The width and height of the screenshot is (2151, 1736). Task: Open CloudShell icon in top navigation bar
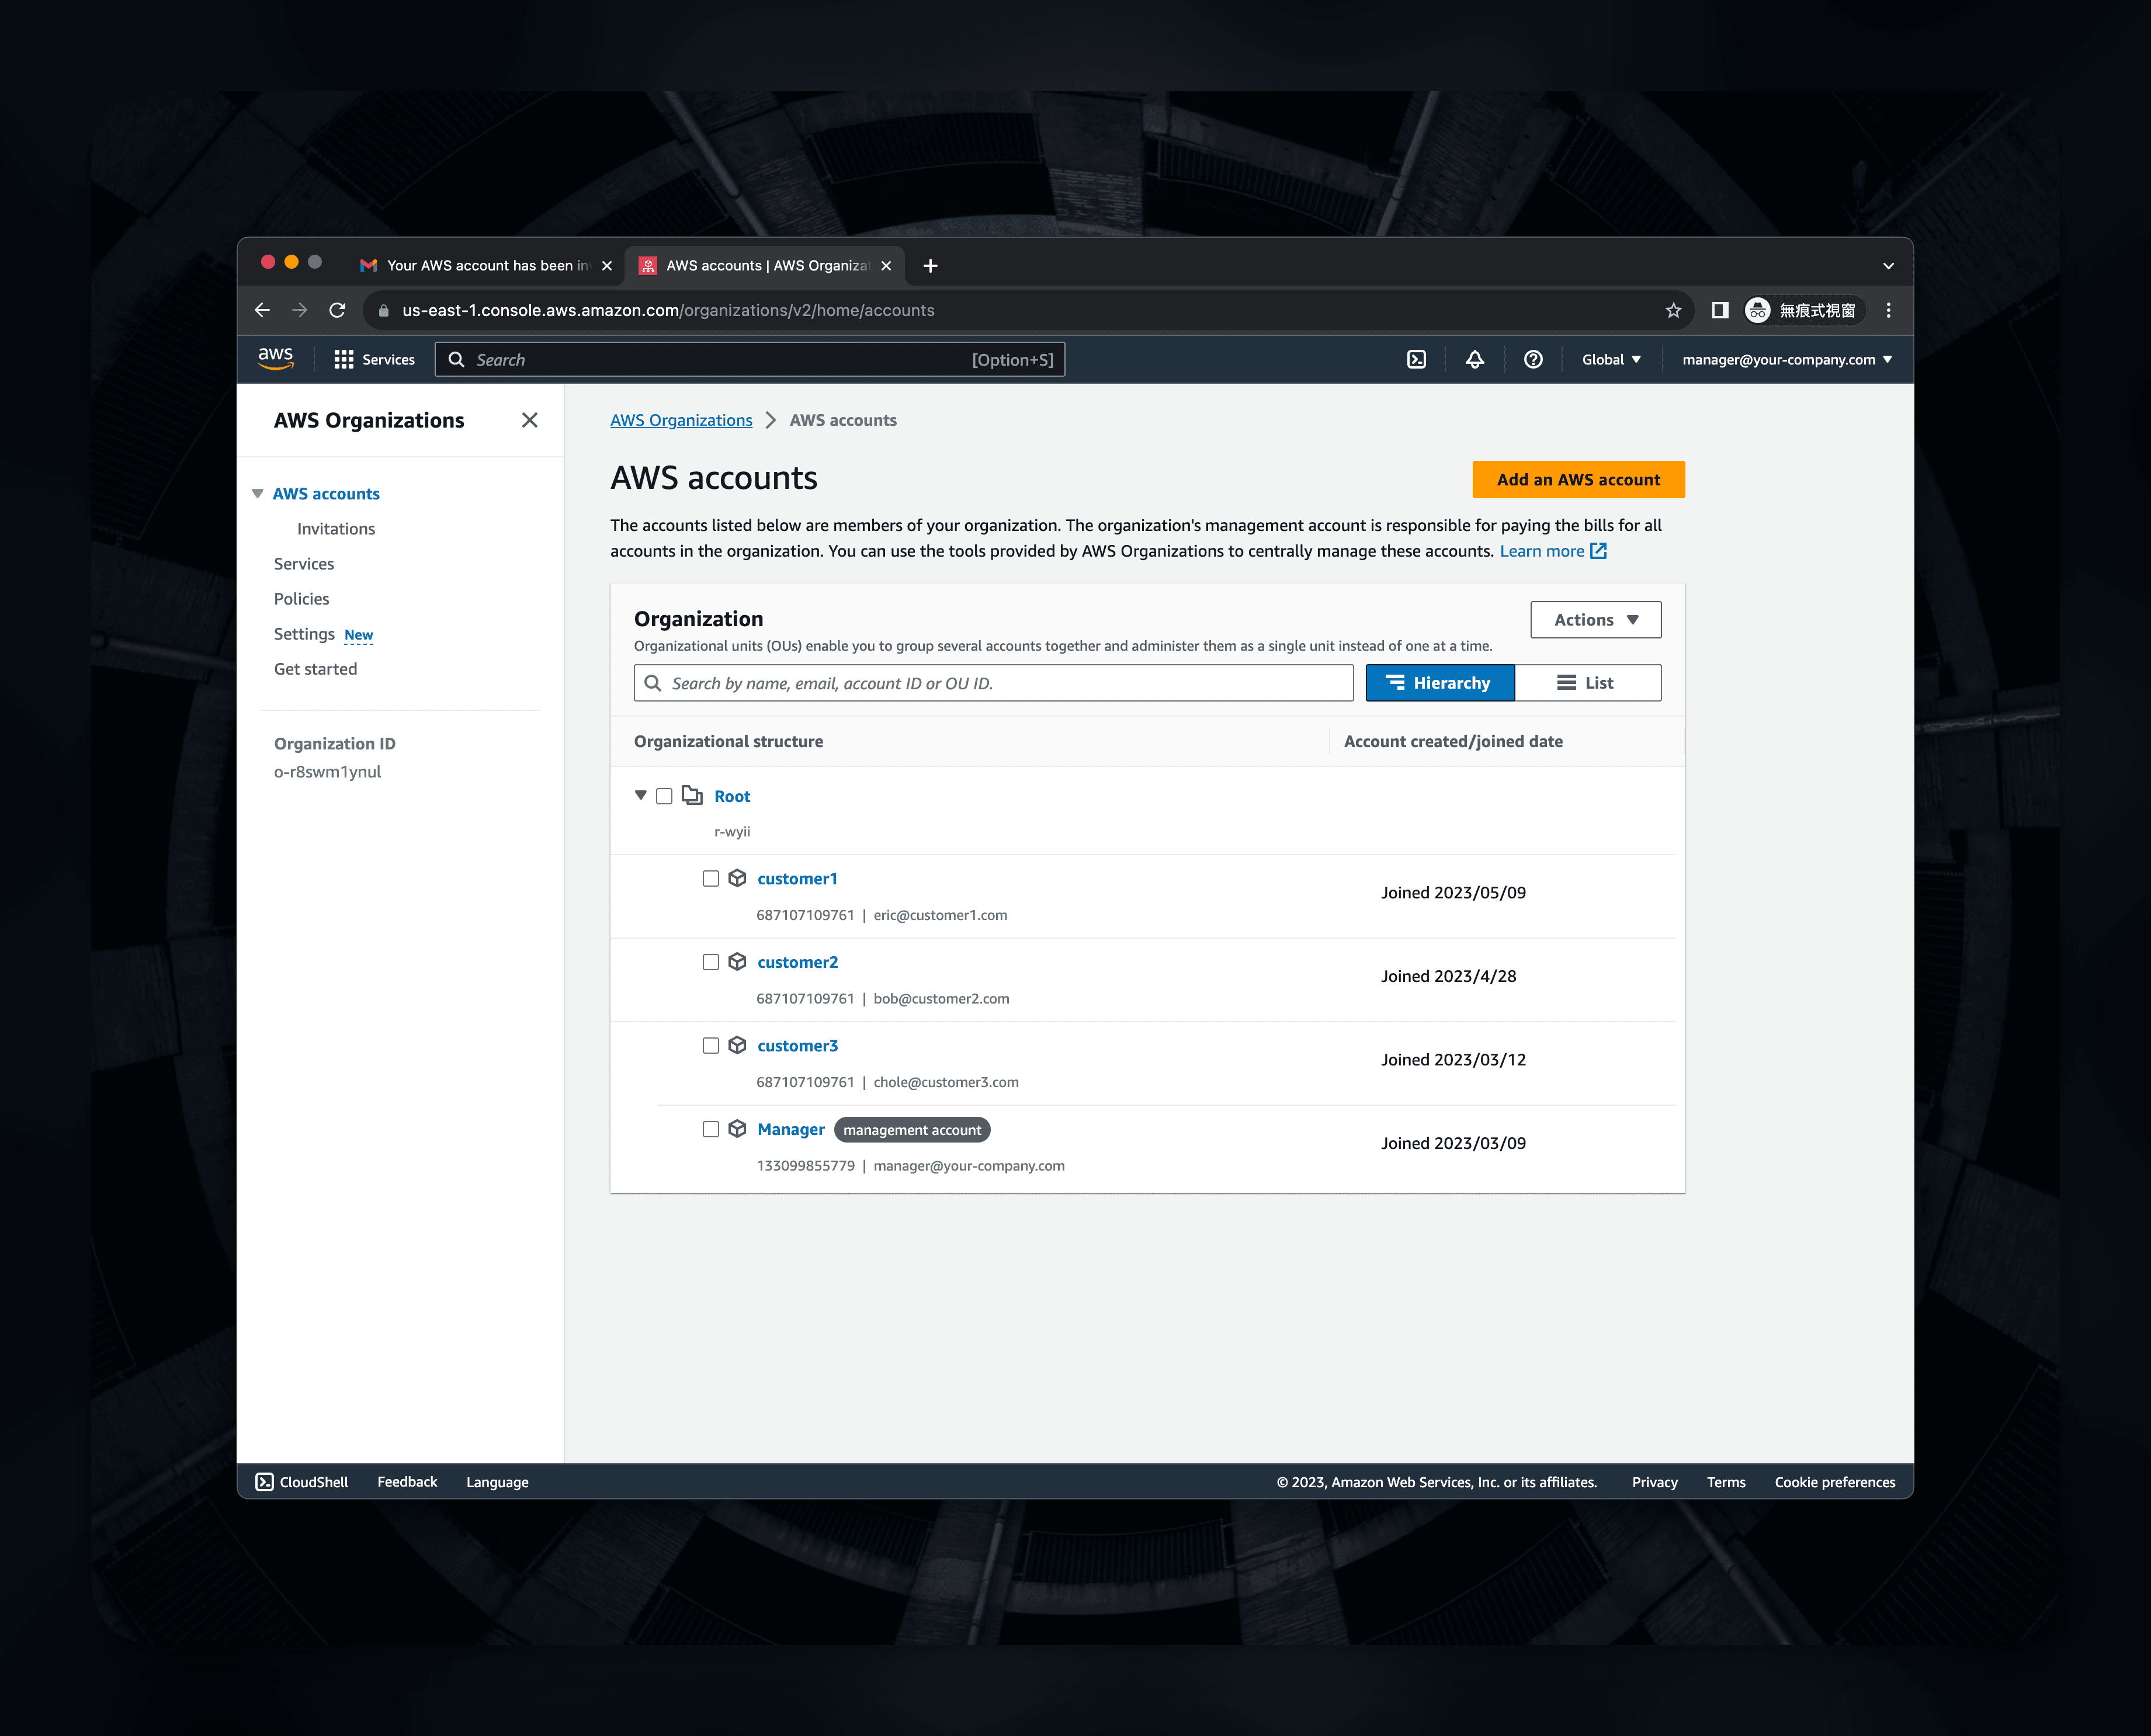point(1416,360)
